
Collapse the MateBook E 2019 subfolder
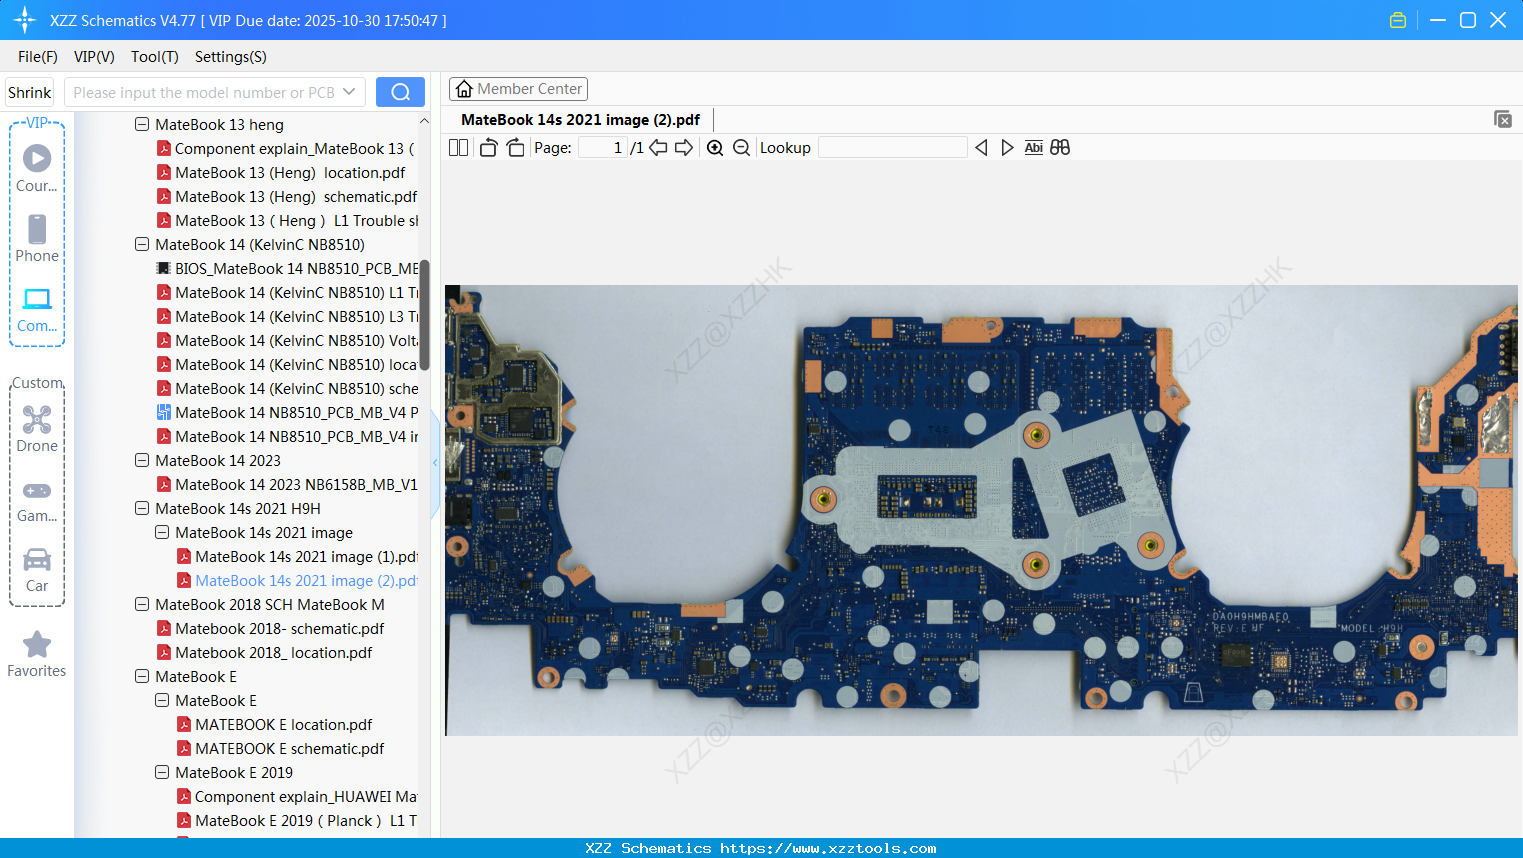pyautogui.click(x=162, y=773)
